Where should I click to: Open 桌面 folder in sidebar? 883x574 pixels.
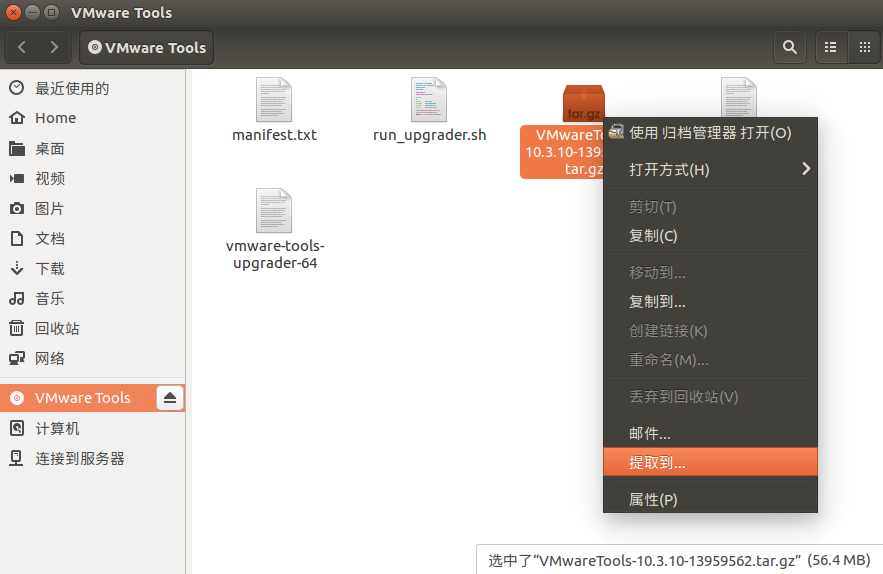tap(93, 149)
